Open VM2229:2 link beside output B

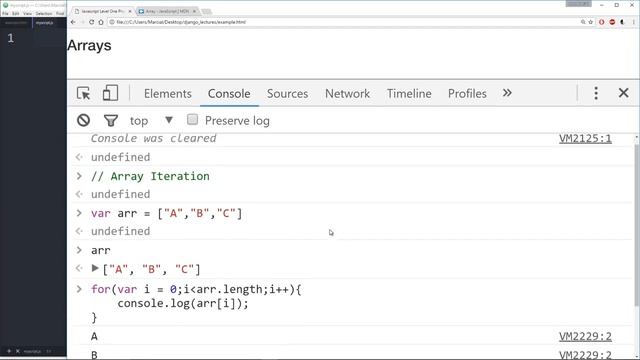point(585,355)
